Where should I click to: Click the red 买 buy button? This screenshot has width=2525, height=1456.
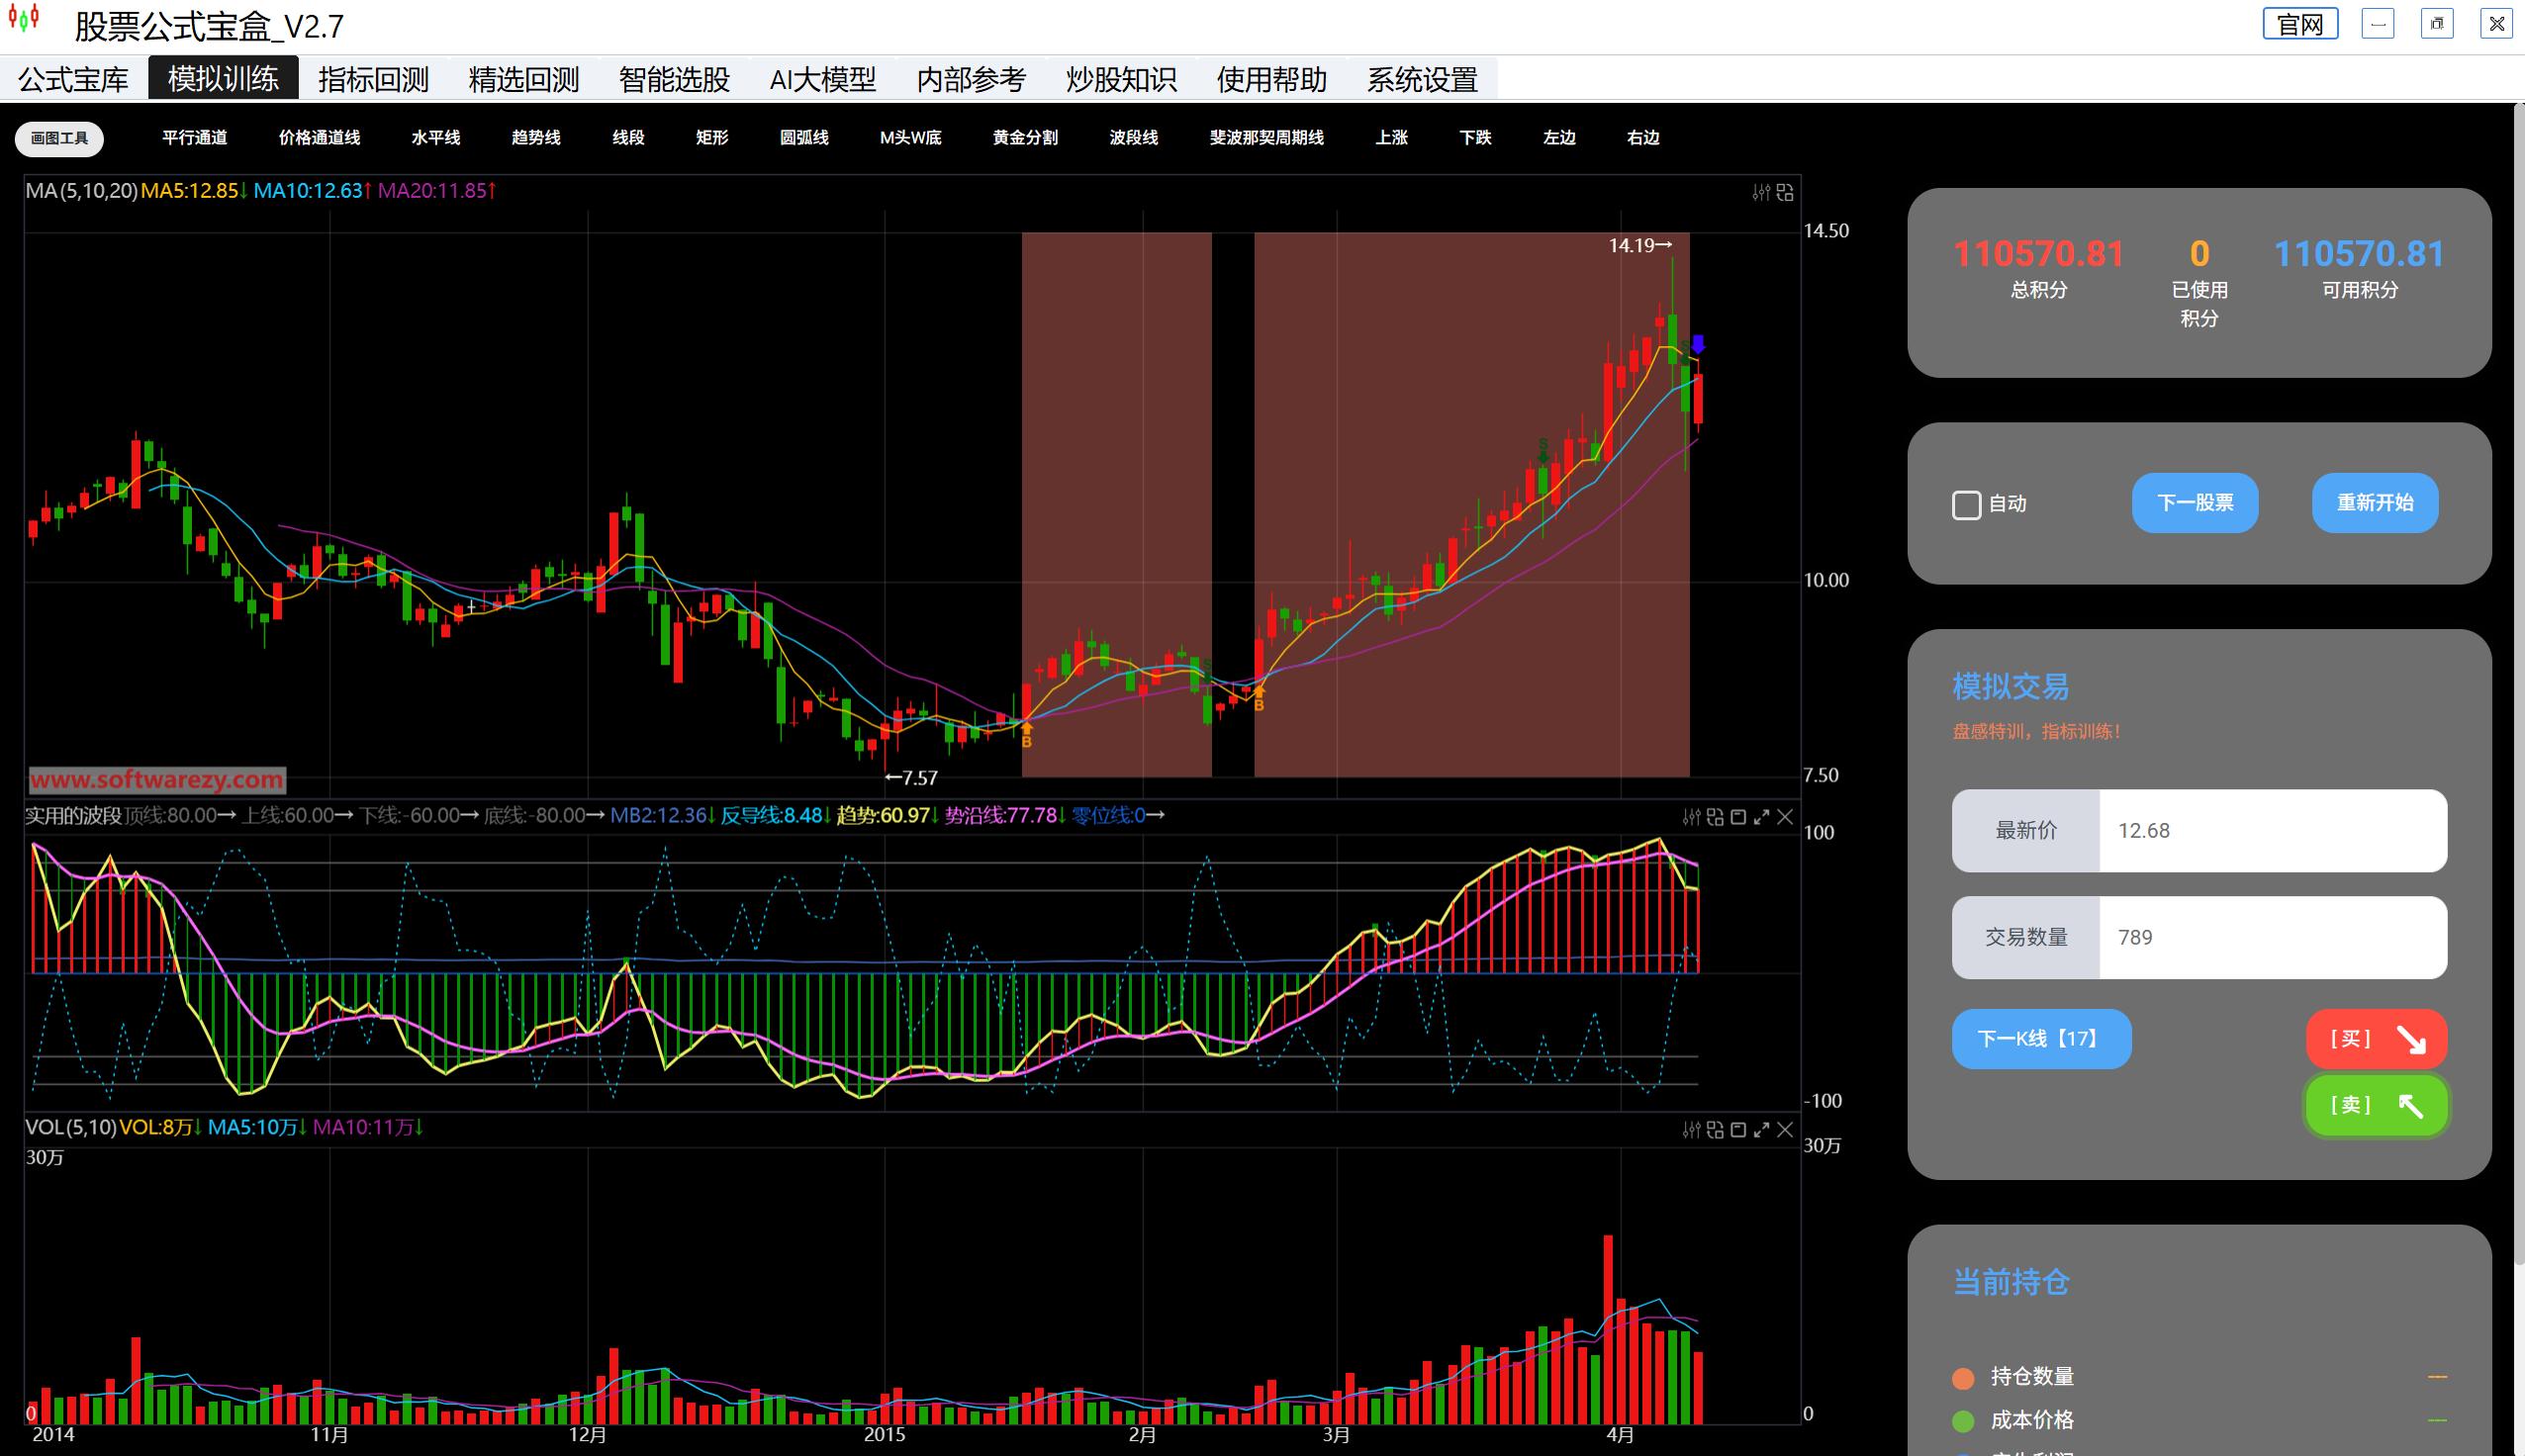tap(2376, 1039)
